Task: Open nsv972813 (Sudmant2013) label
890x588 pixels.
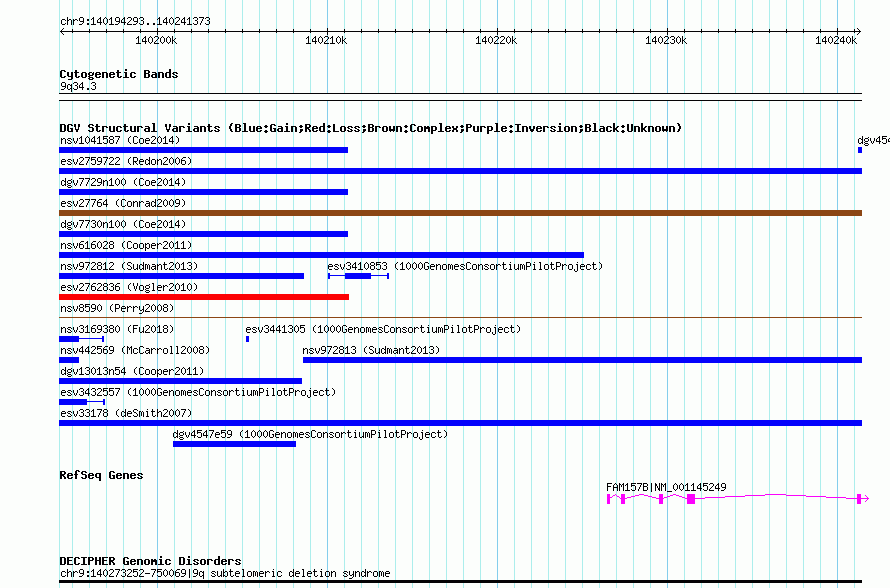Action: coord(371,350)
